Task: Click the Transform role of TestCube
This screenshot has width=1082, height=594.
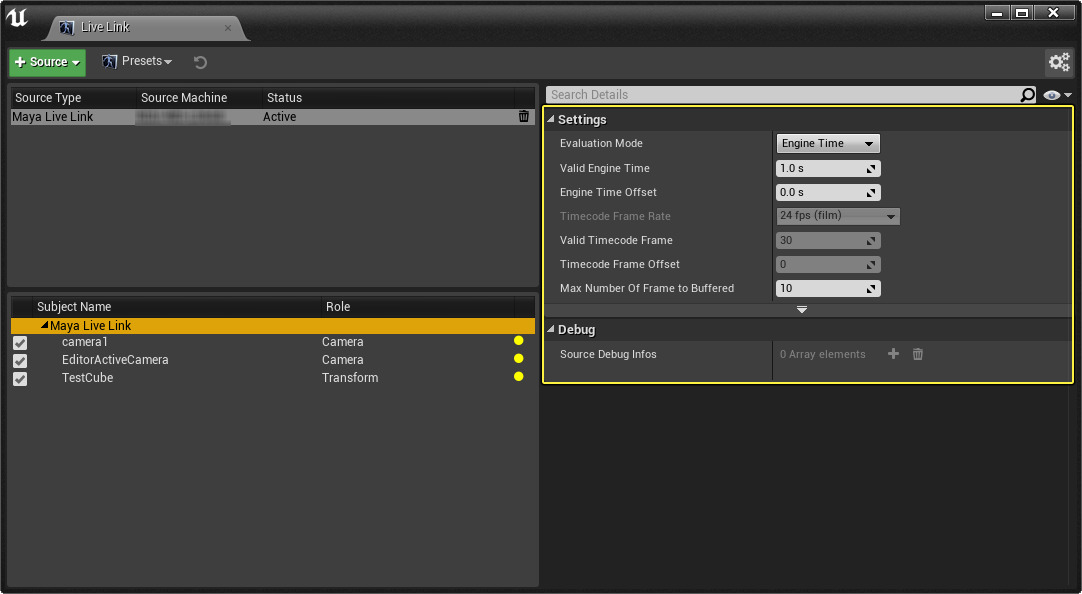Action: tap(350, 378)
